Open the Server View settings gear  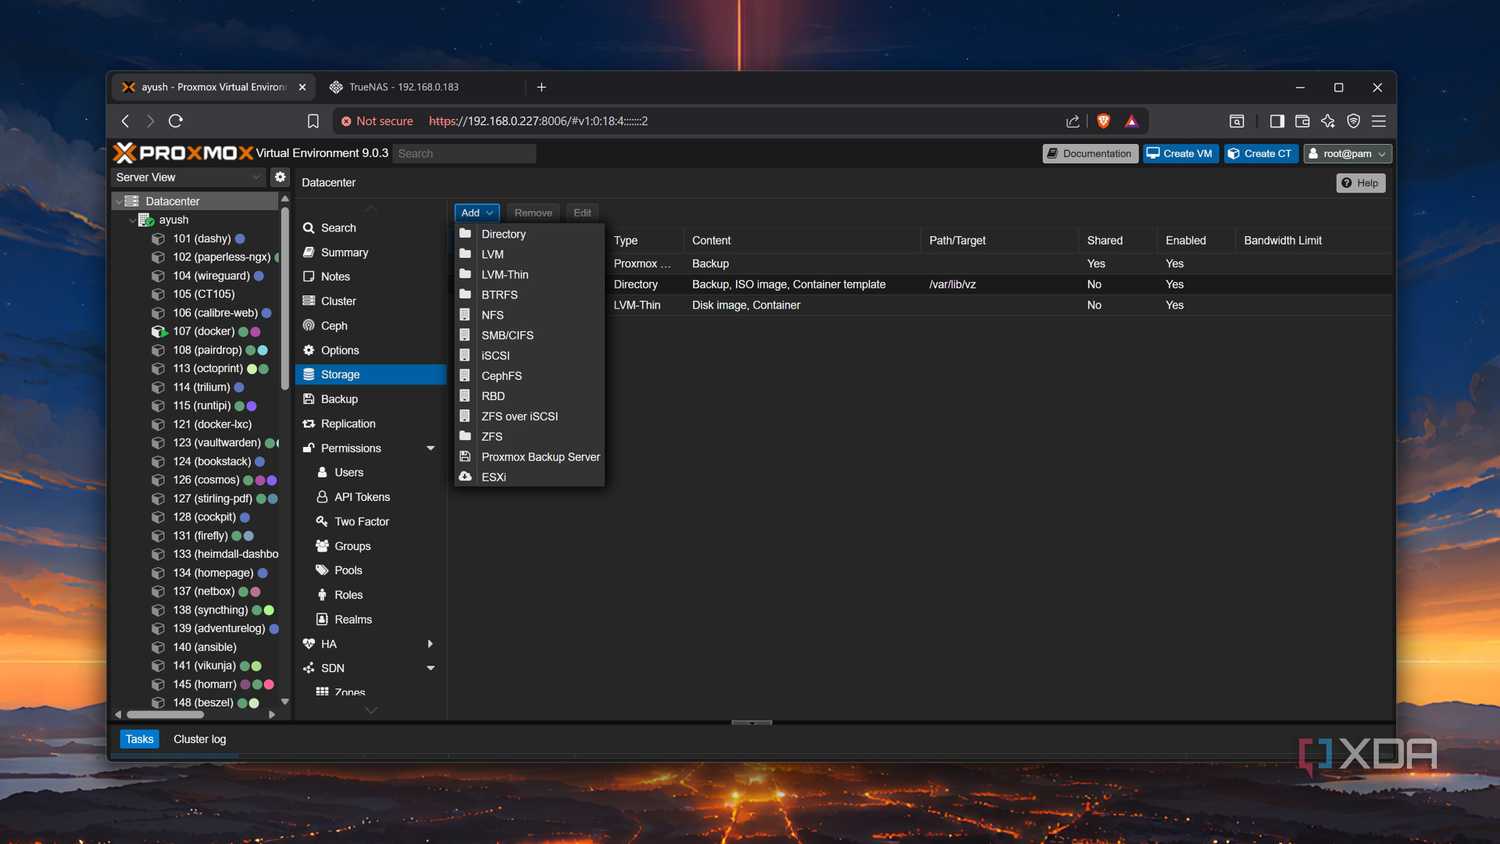pos(280,177)
